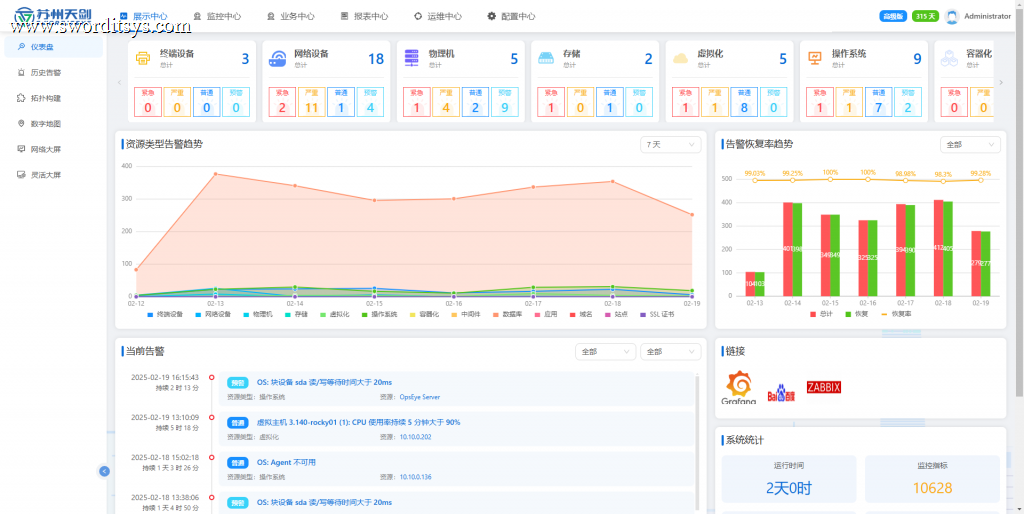Click the Administrator avatar icon
The height and width of the screenshot is (514, 1024).
(952, 16)
